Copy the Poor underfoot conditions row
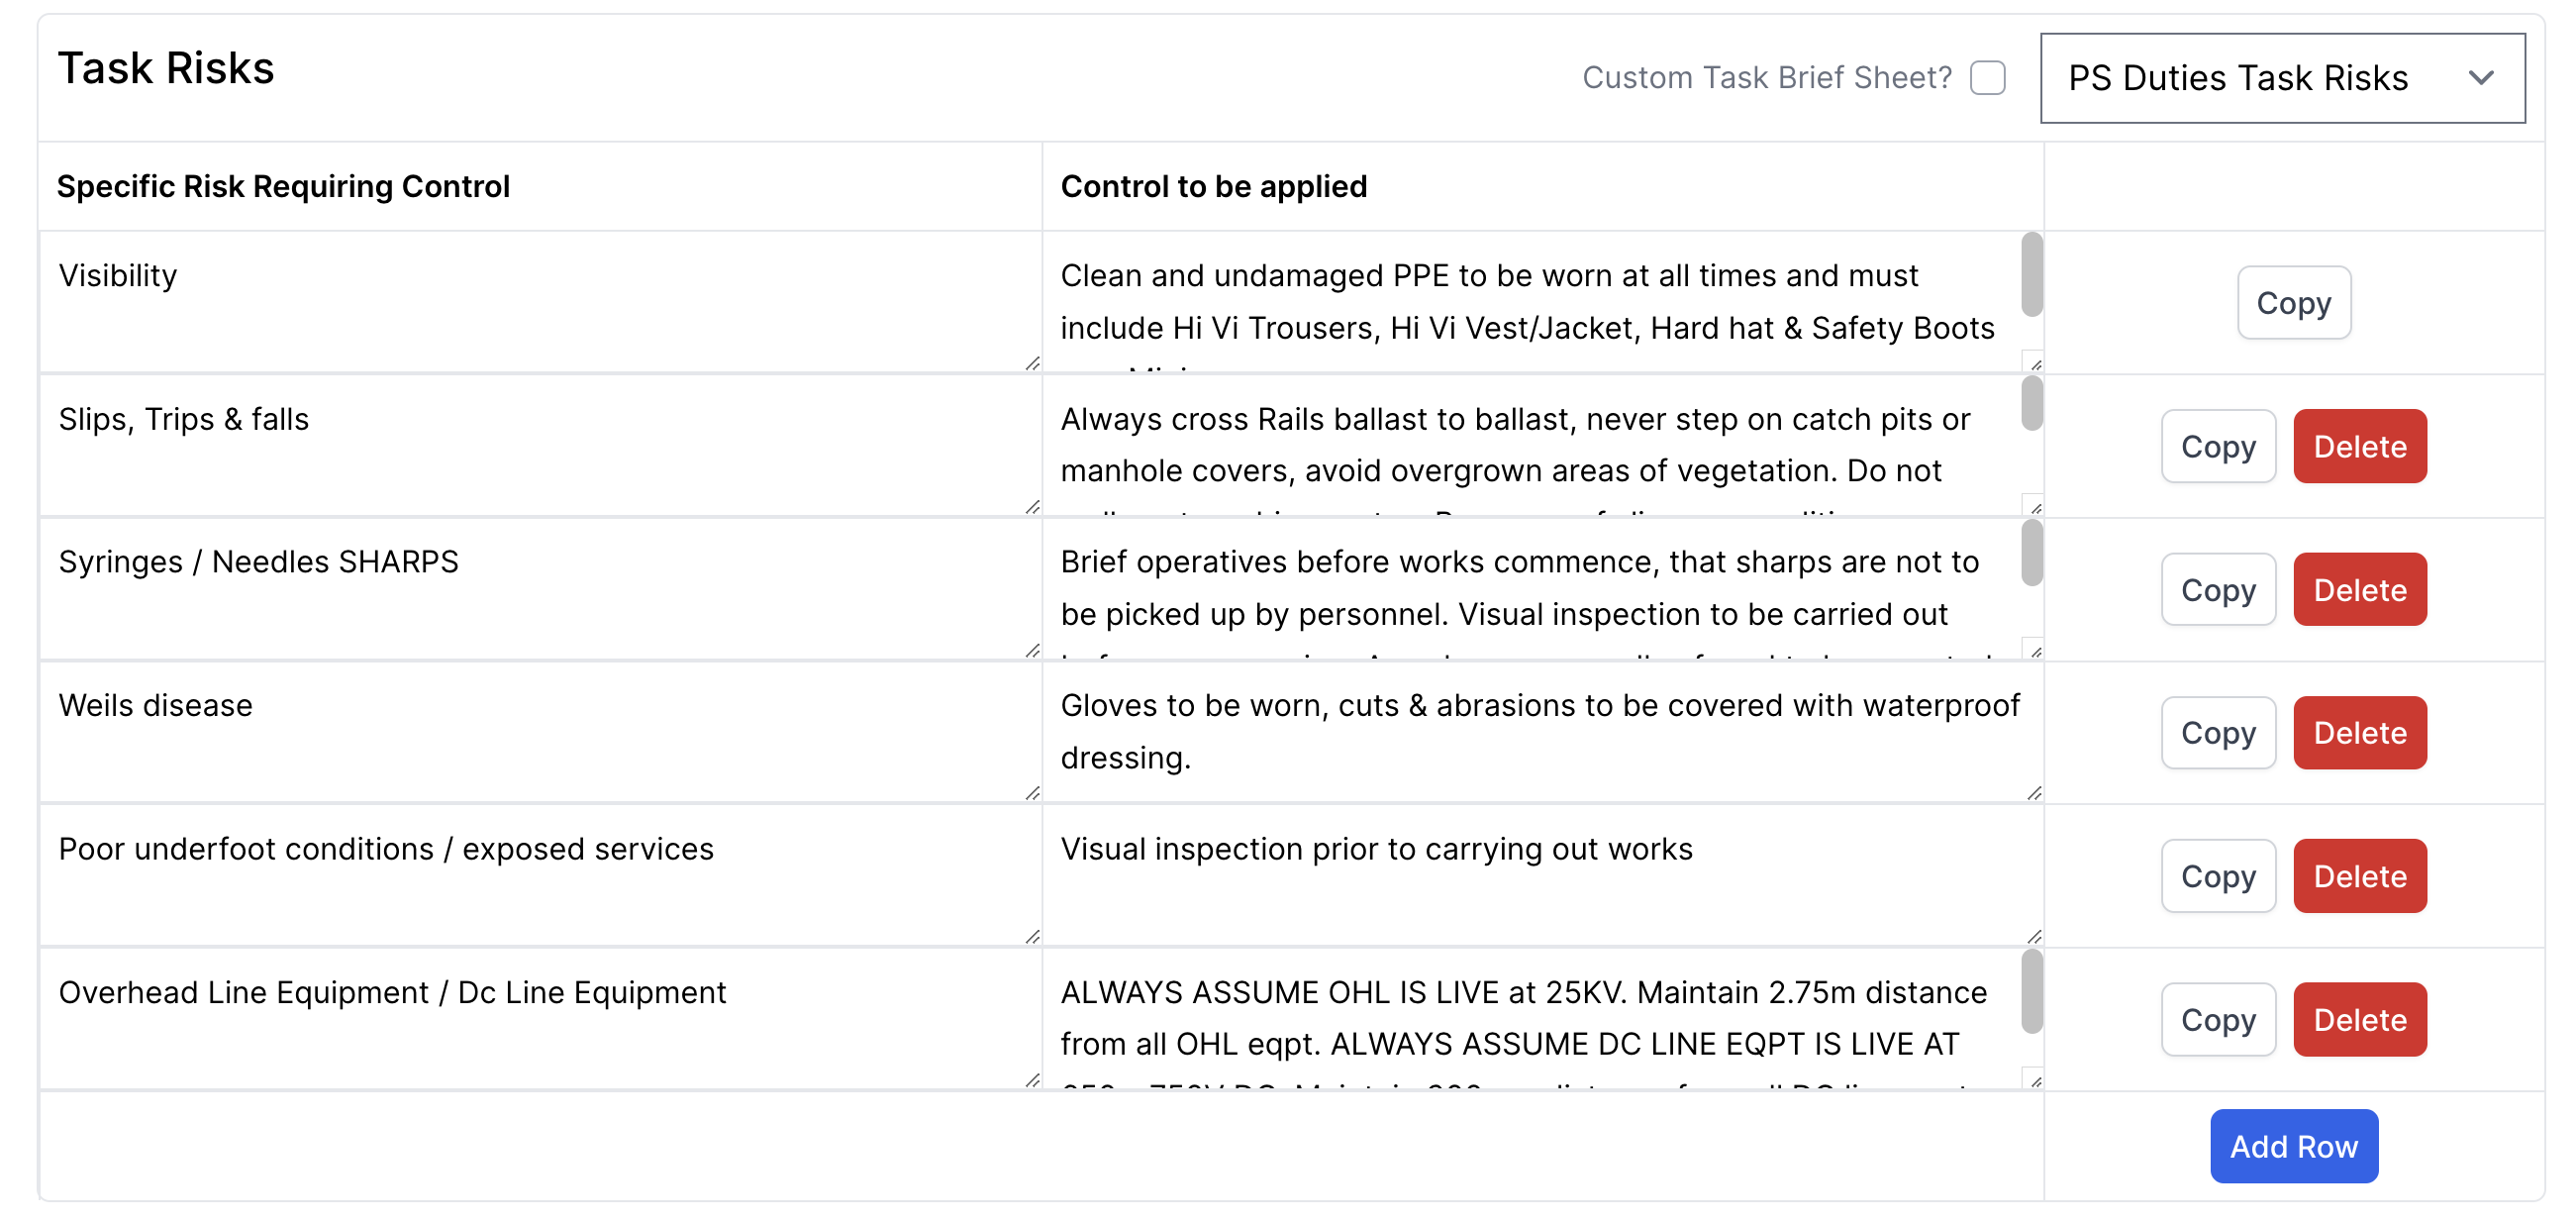The image size is (2576, 1222). (2218, 875)
